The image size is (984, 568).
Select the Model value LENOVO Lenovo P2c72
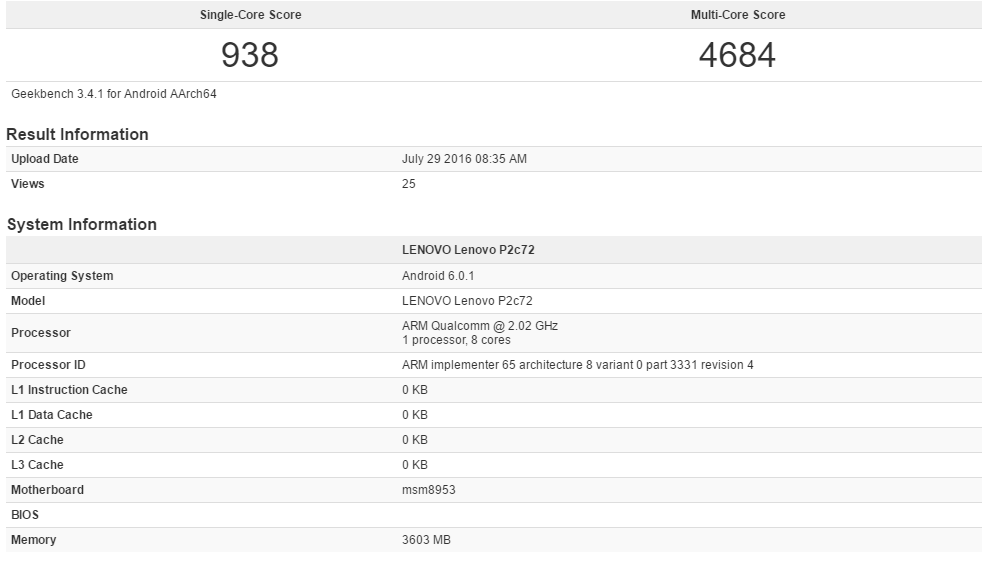pyautogui.click(x=467, y=301)
